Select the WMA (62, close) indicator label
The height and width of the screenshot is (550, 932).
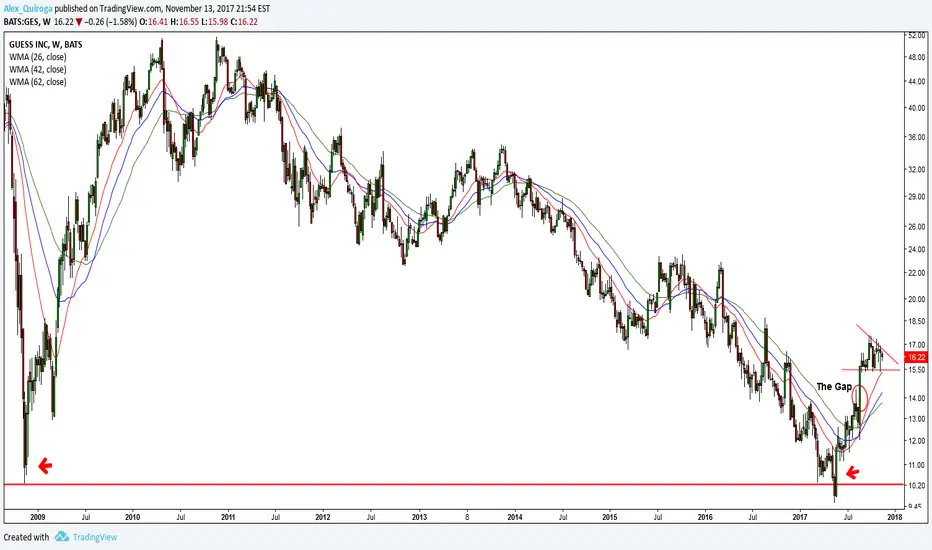(37, 82)
